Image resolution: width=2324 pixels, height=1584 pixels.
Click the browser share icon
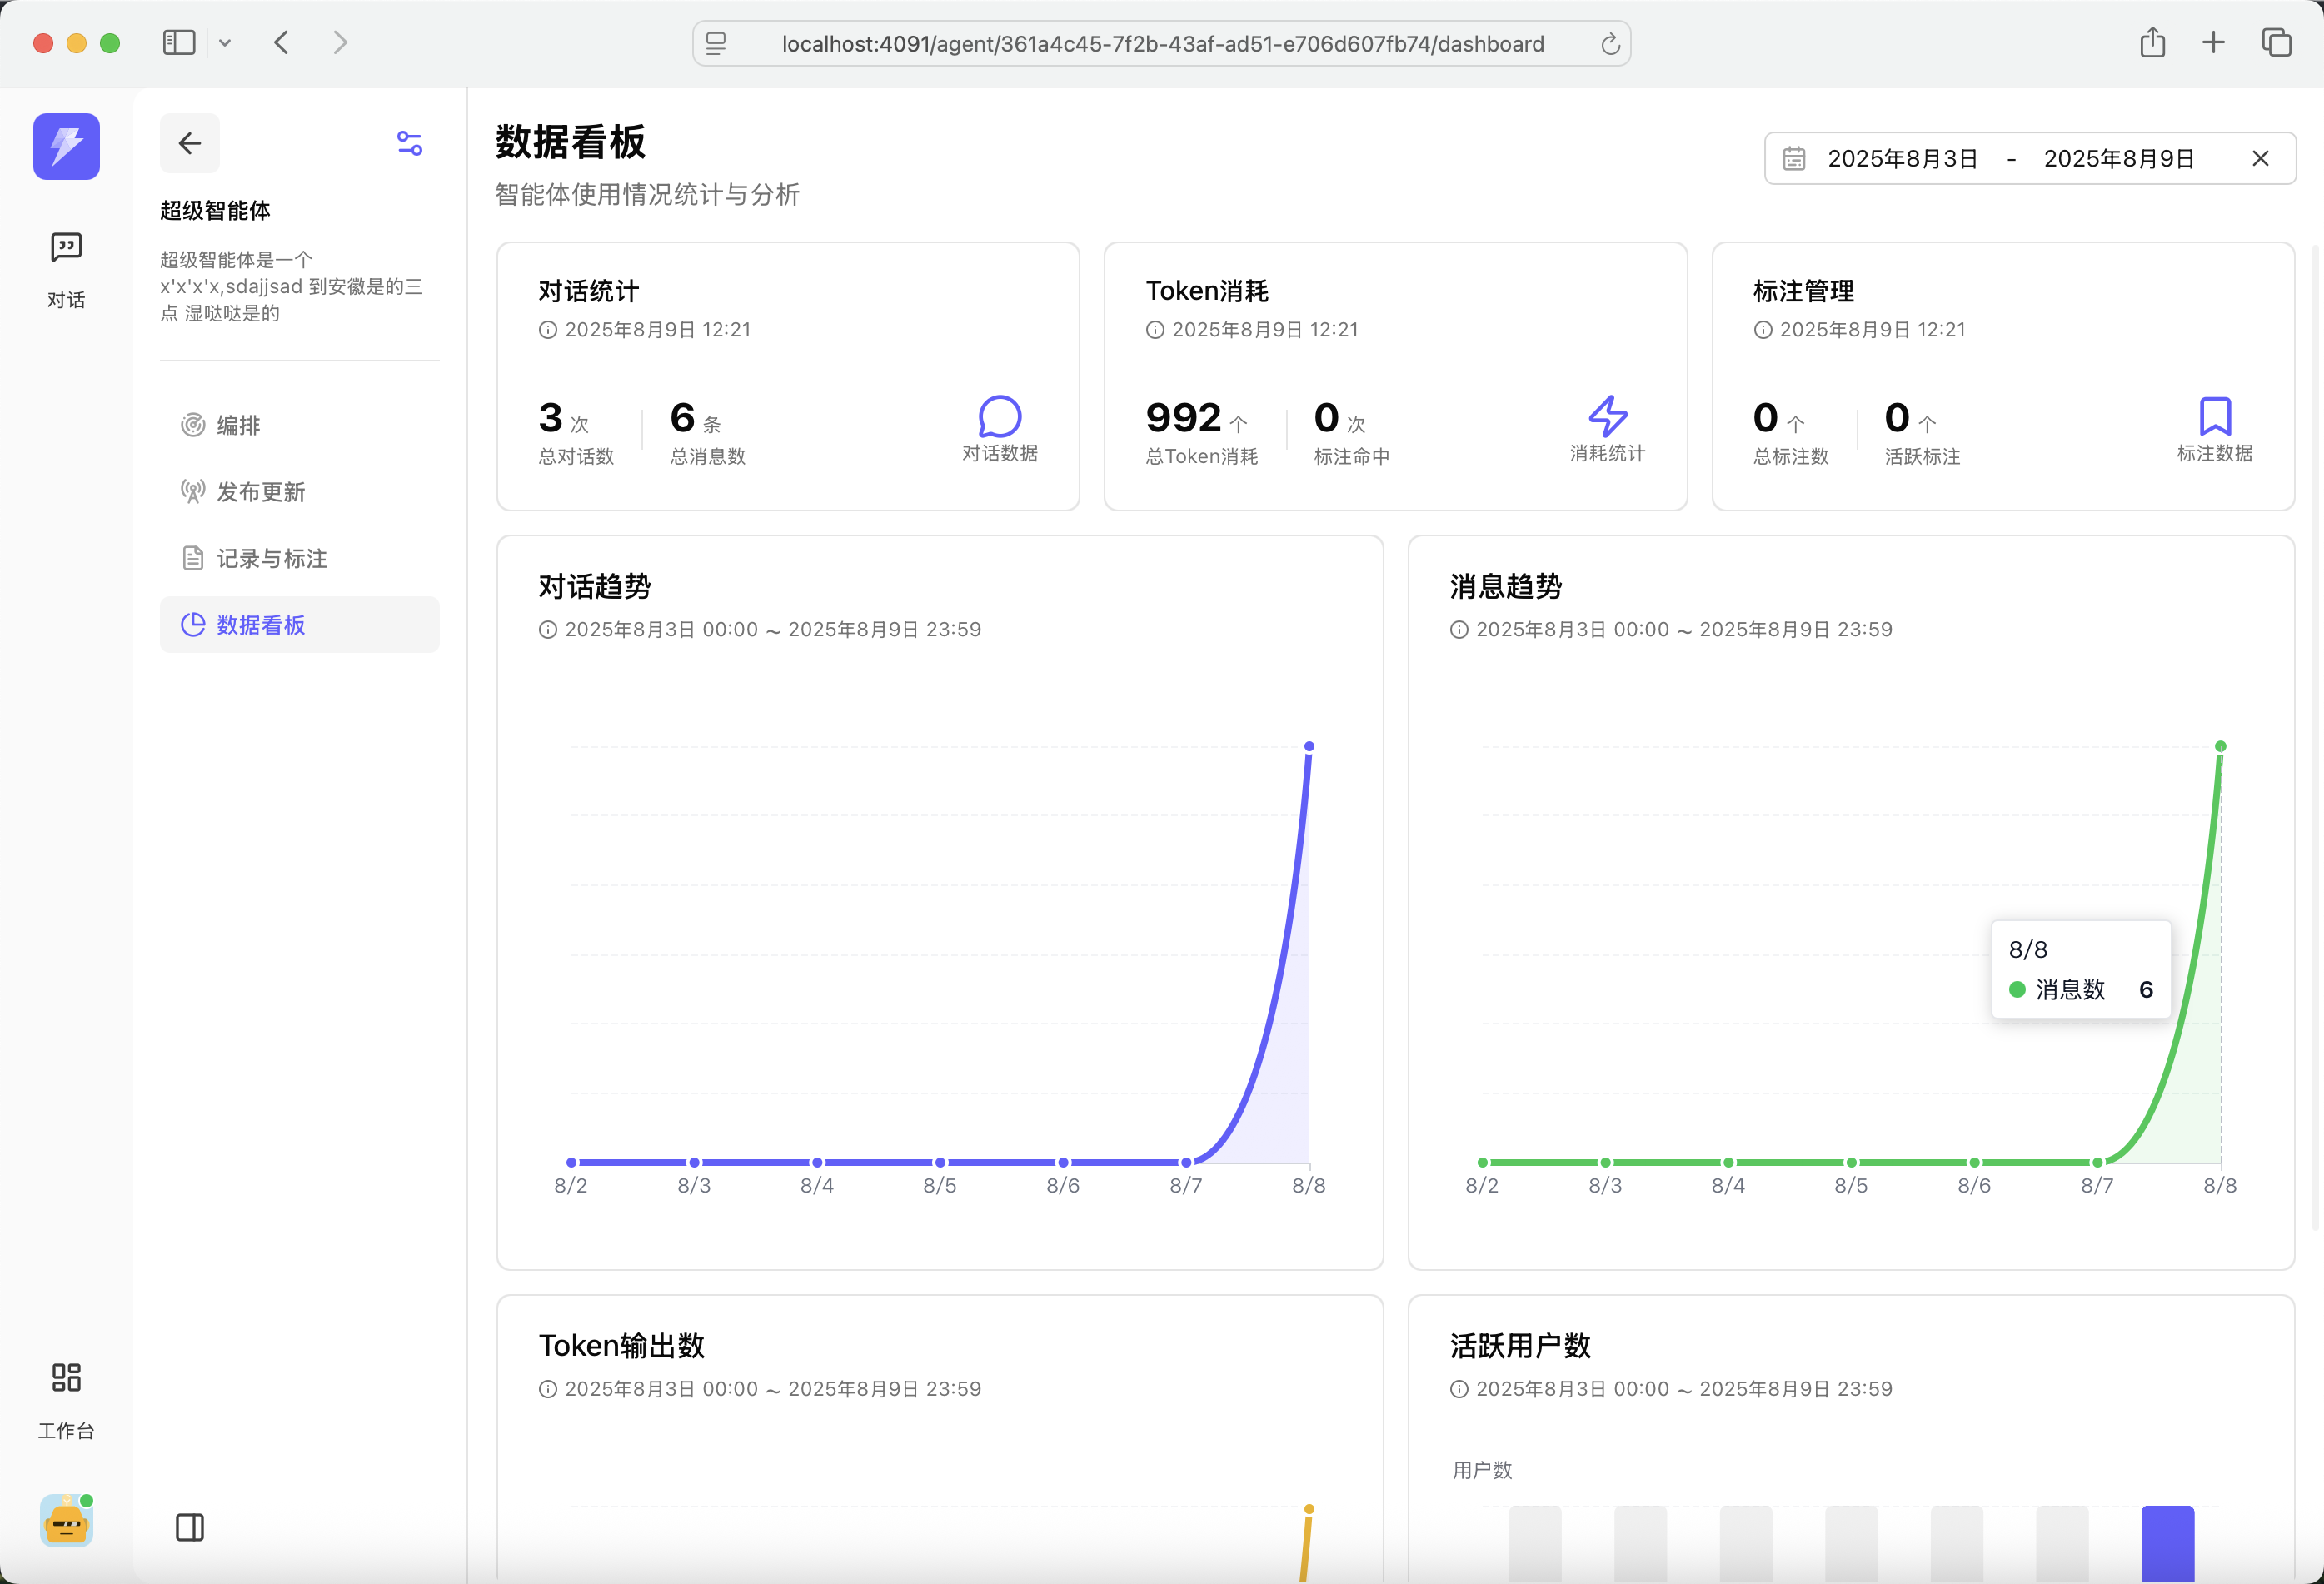tap(2153, 42)
